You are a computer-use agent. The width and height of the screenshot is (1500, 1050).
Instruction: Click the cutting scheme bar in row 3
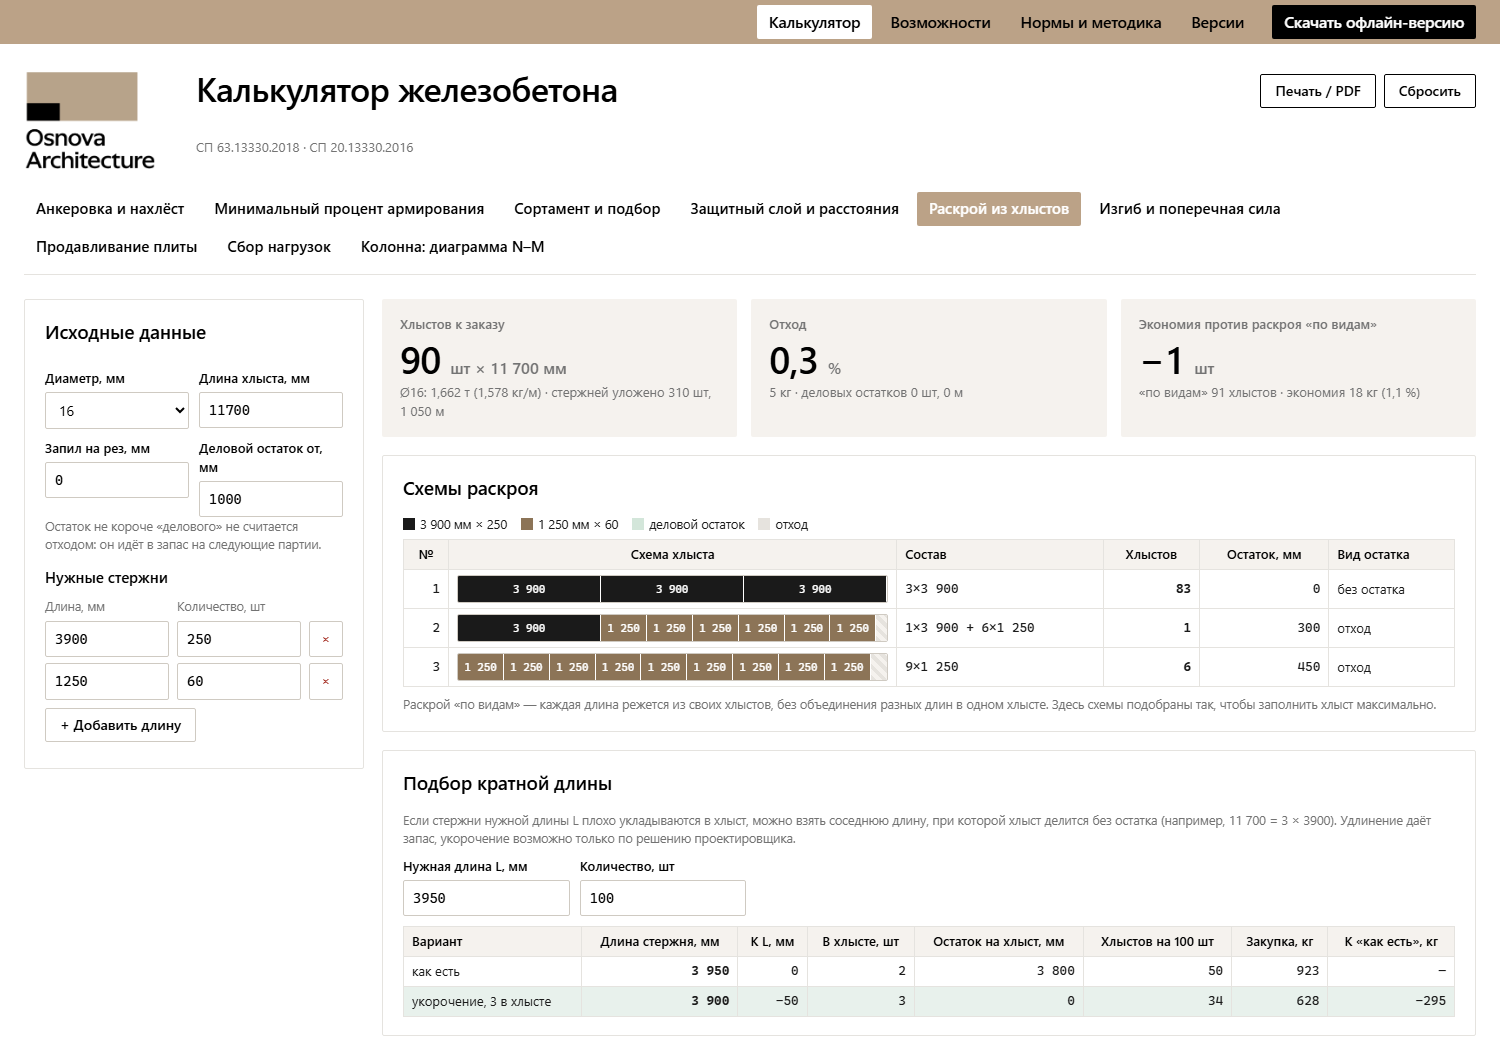pyautogui.click(x=672, y=667)
